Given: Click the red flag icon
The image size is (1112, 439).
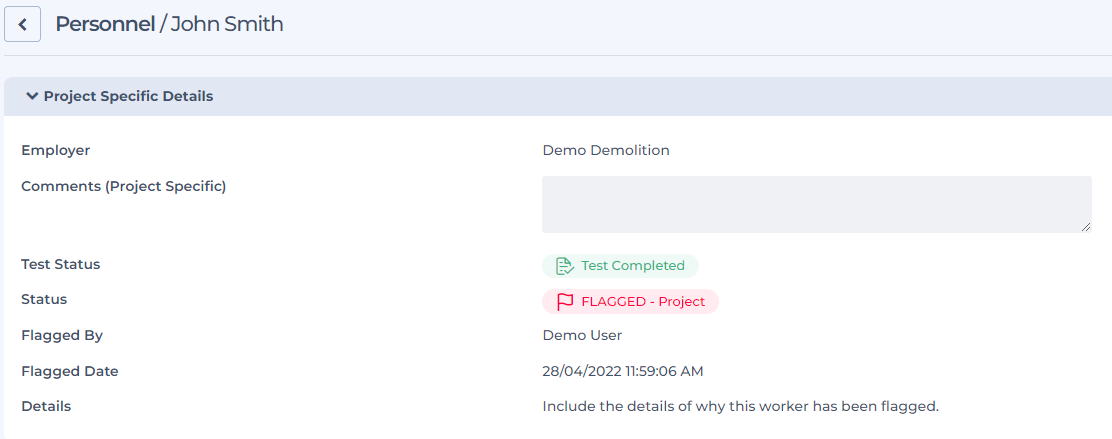Looking at the screenshot, I should (x=565, y=302).
